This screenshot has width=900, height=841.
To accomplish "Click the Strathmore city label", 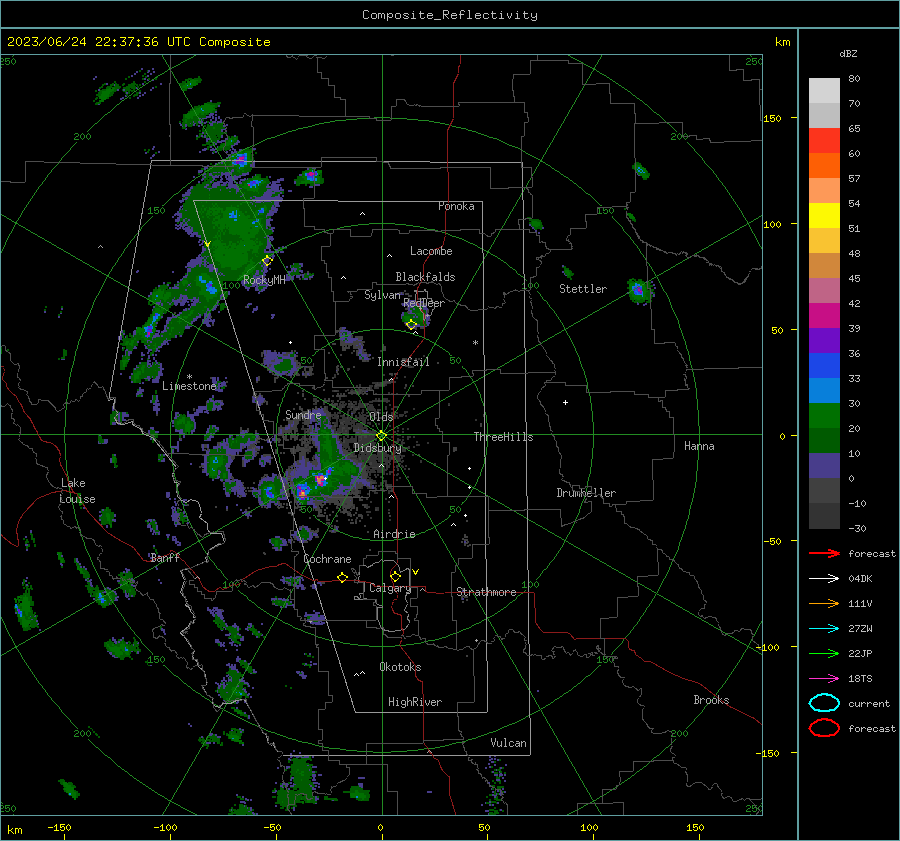I will click(x=486, y=592).
